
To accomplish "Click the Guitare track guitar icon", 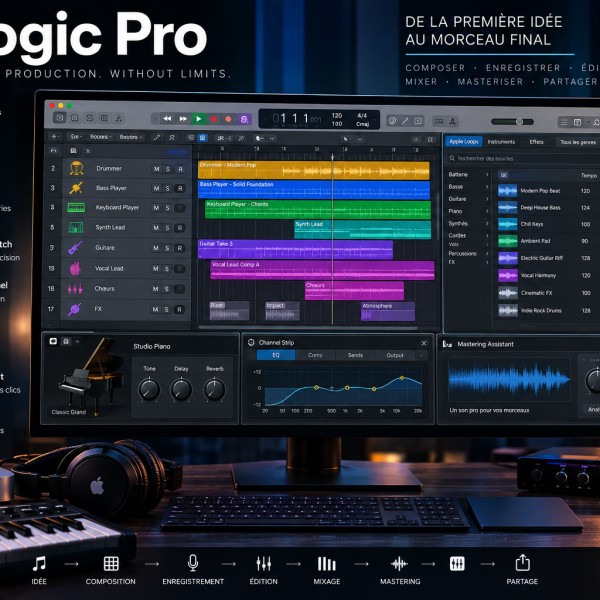I will click(75, 248).
